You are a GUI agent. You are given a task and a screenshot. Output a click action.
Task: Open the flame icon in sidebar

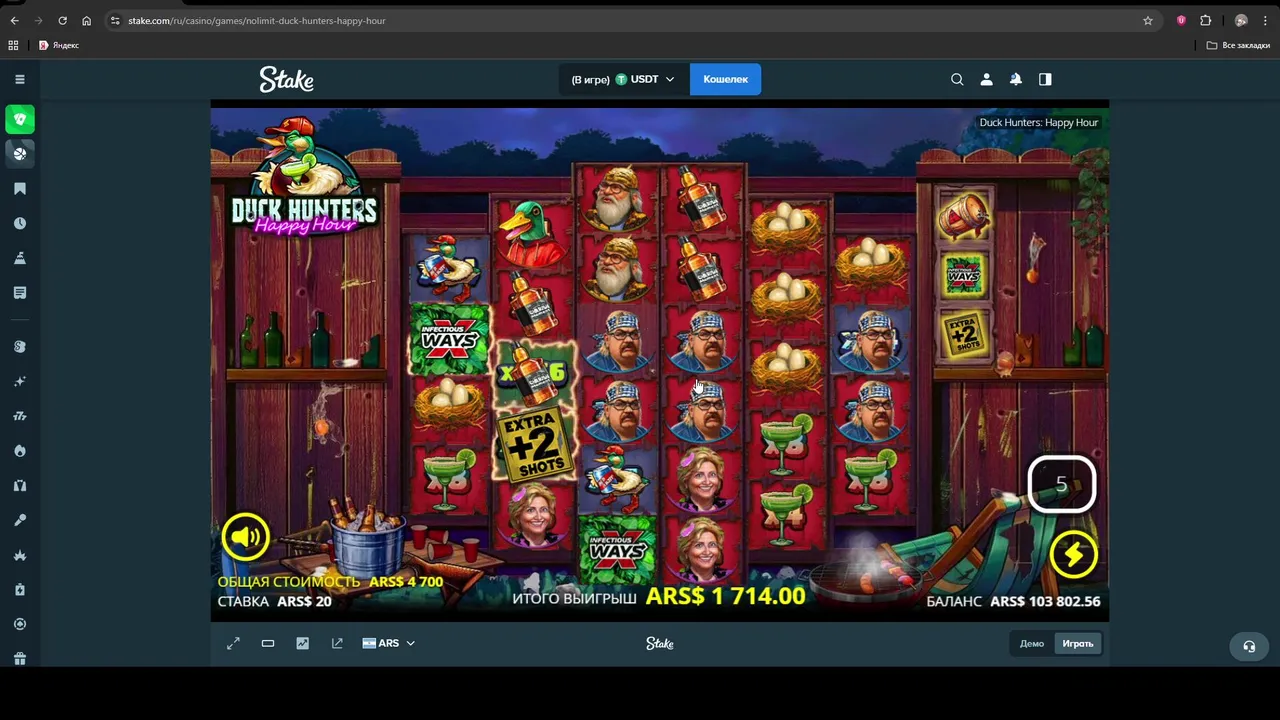pos(19,451)
